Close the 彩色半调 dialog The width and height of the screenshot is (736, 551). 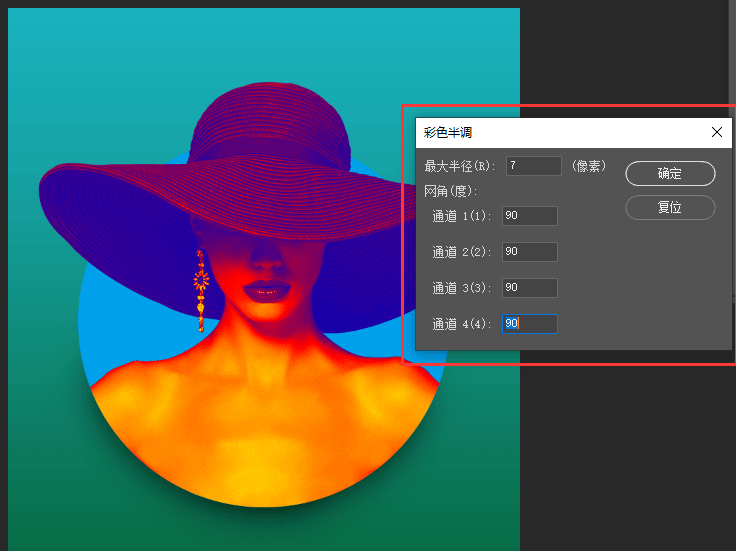coord(717,132)
